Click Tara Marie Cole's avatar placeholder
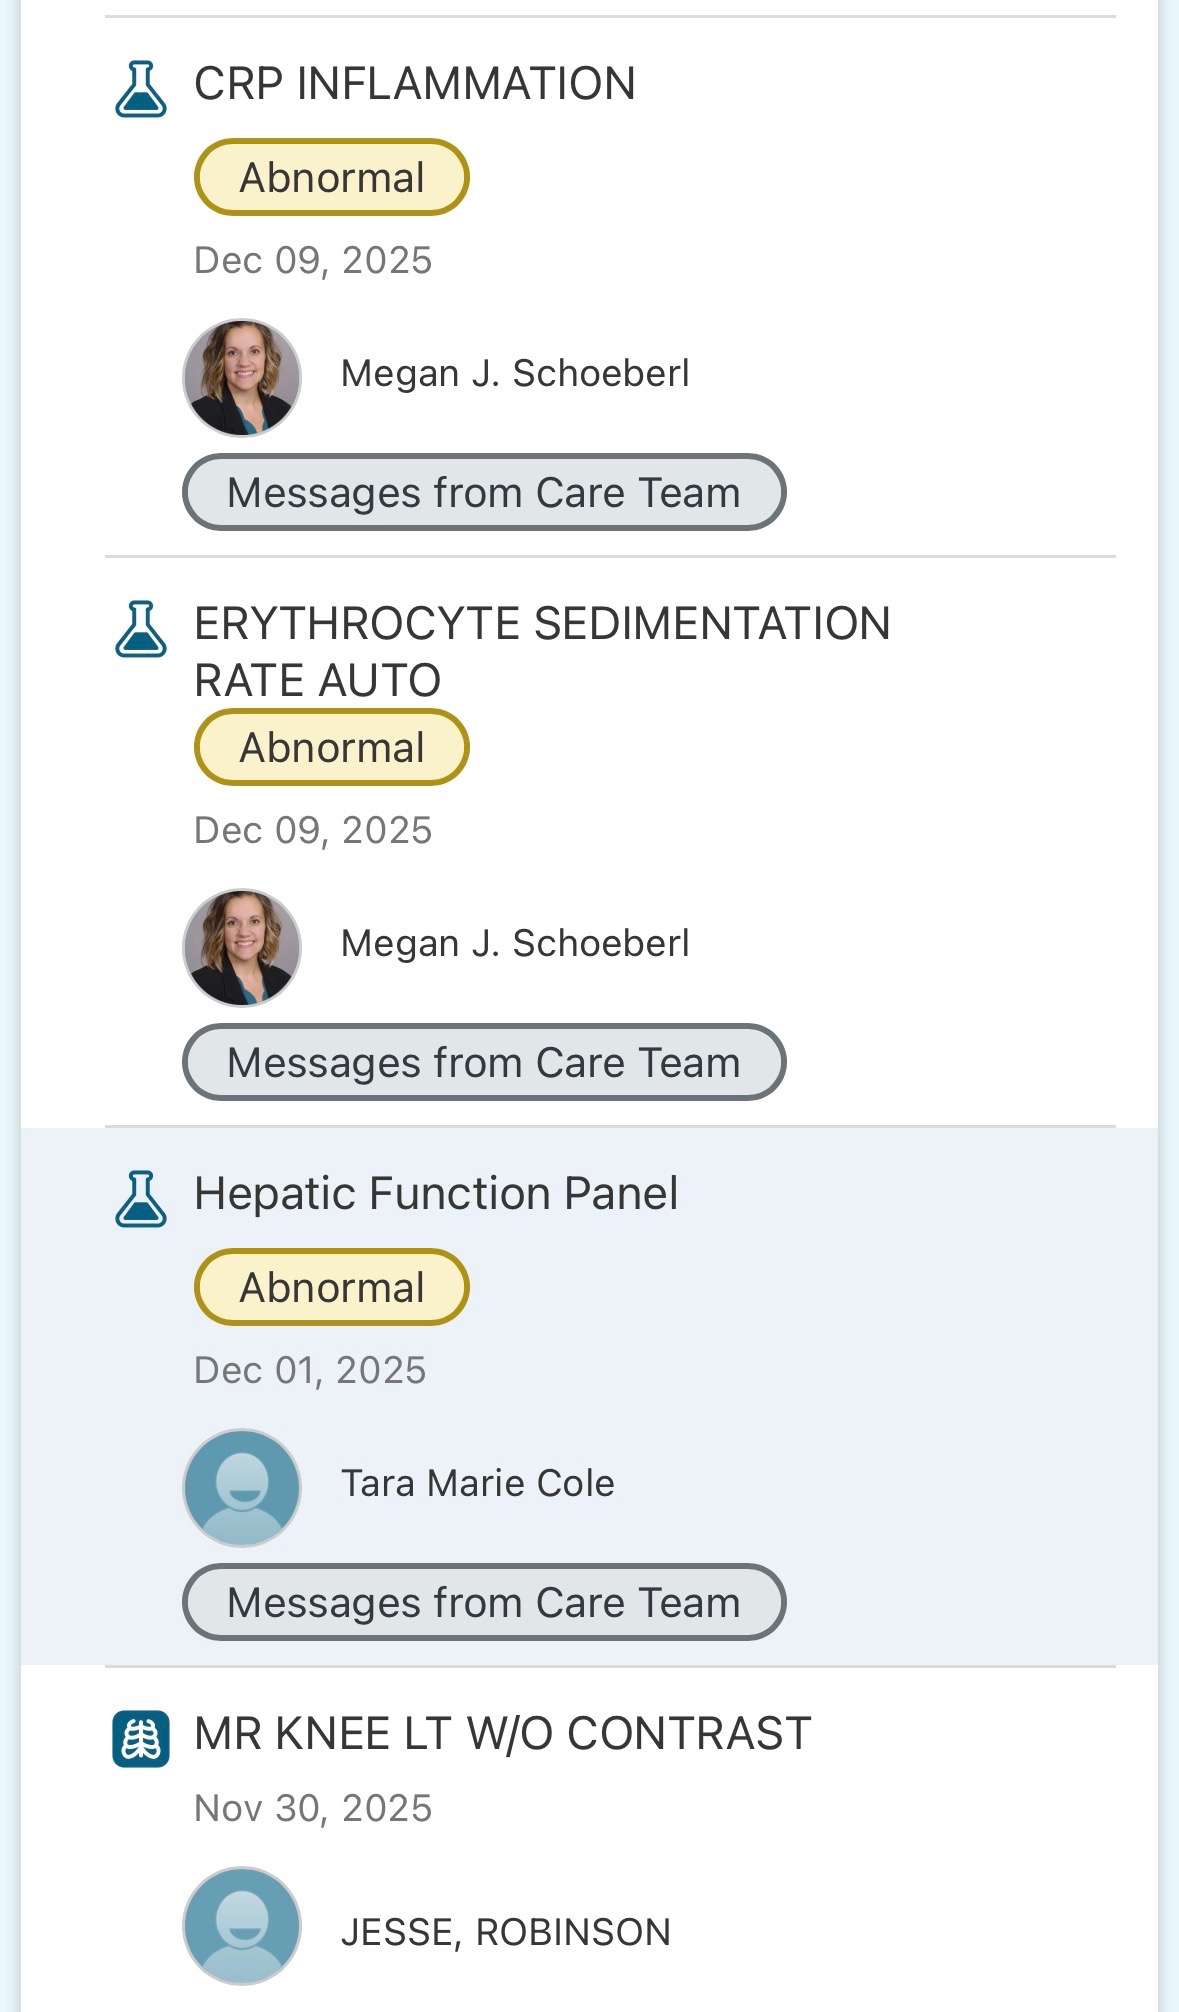 point(242,1488)
